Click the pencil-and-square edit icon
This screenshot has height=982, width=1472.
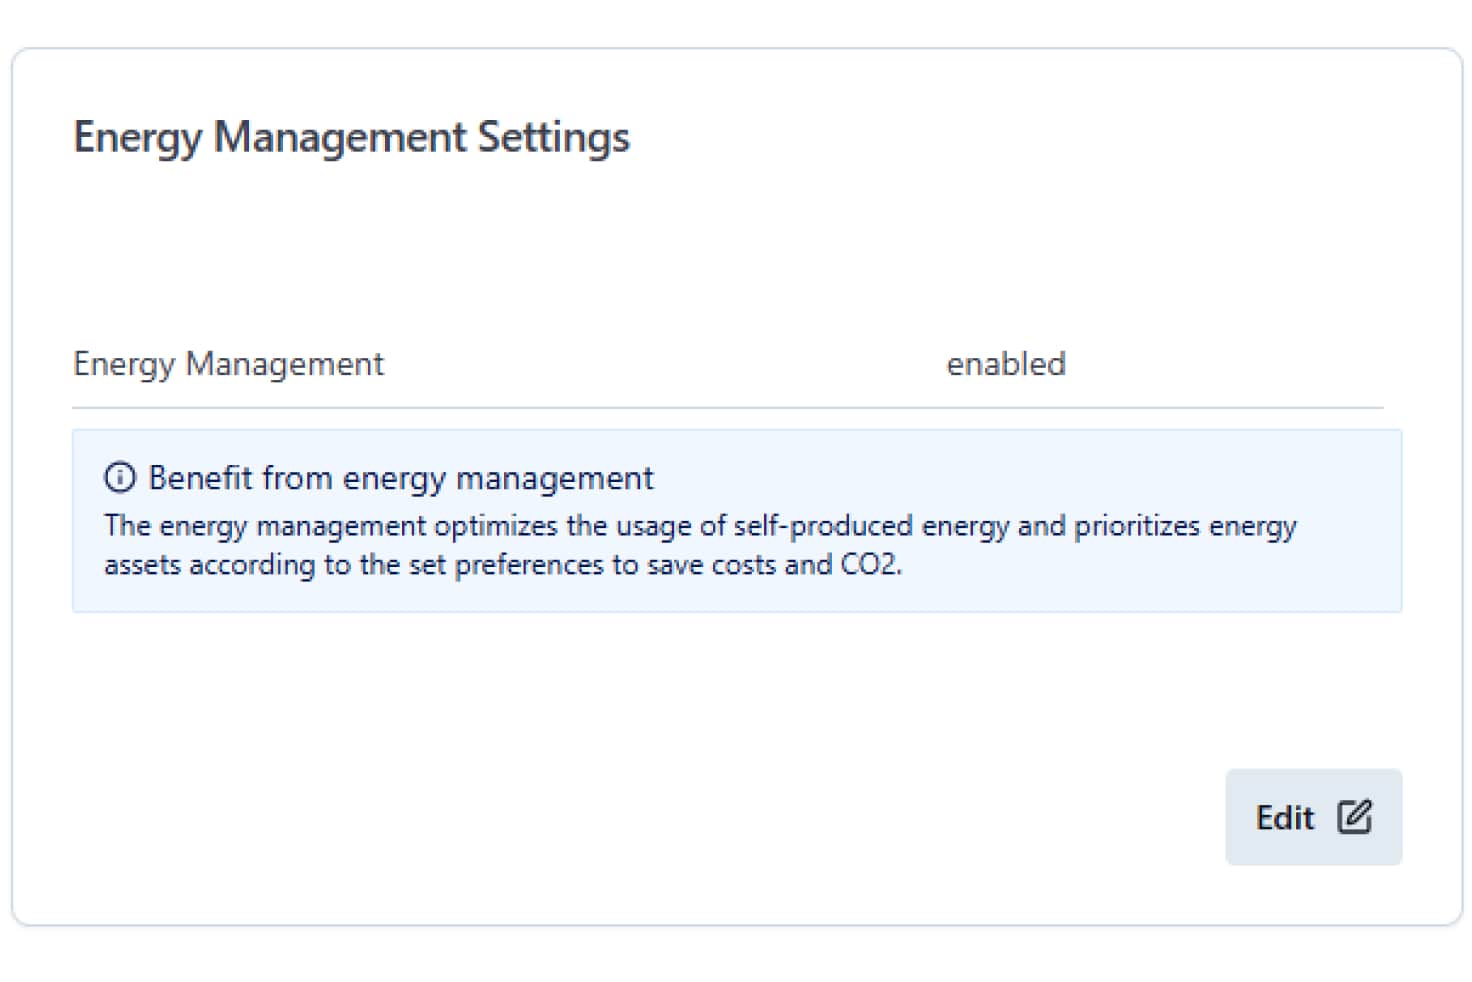click(x=1355, y=817)
